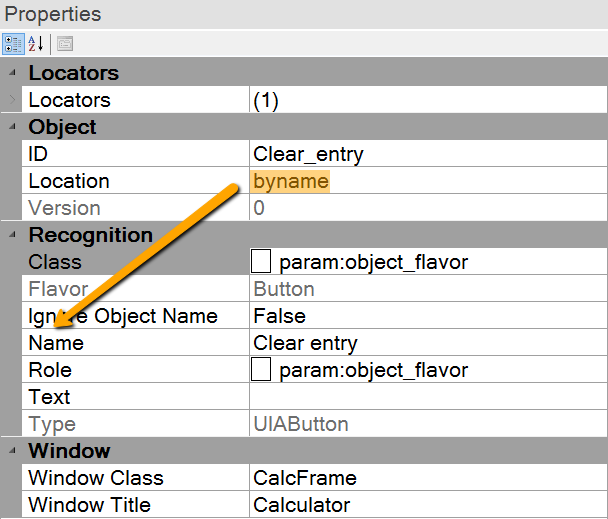Select the Type value UIAButton
608x519 pixels.
300,424
